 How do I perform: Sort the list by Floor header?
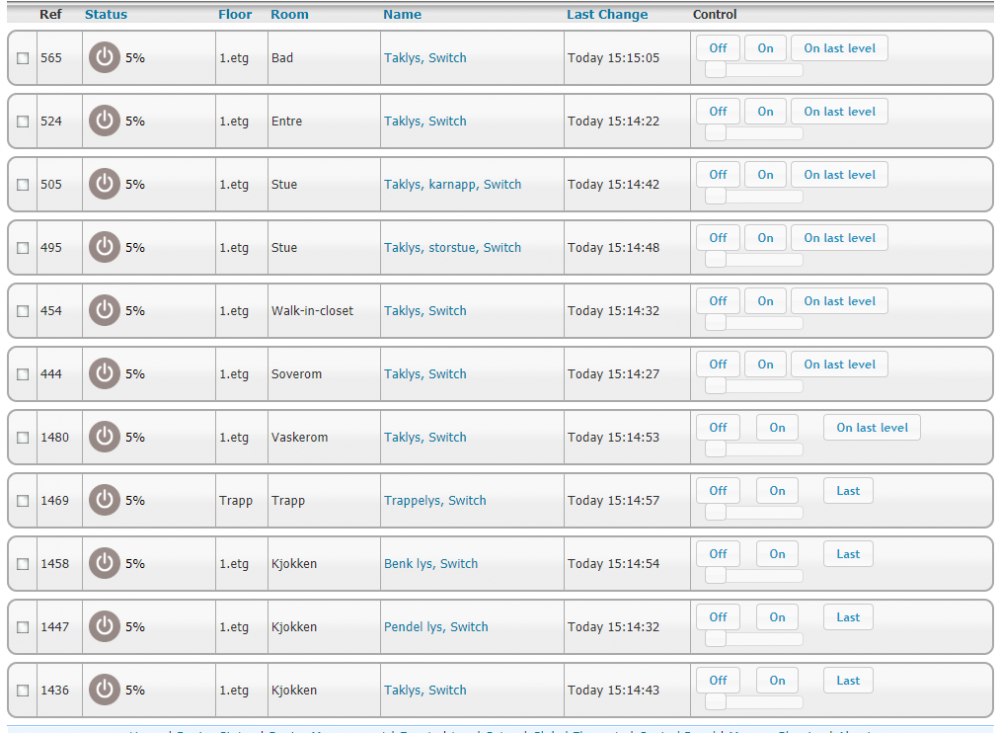click(x=235, y=15)
